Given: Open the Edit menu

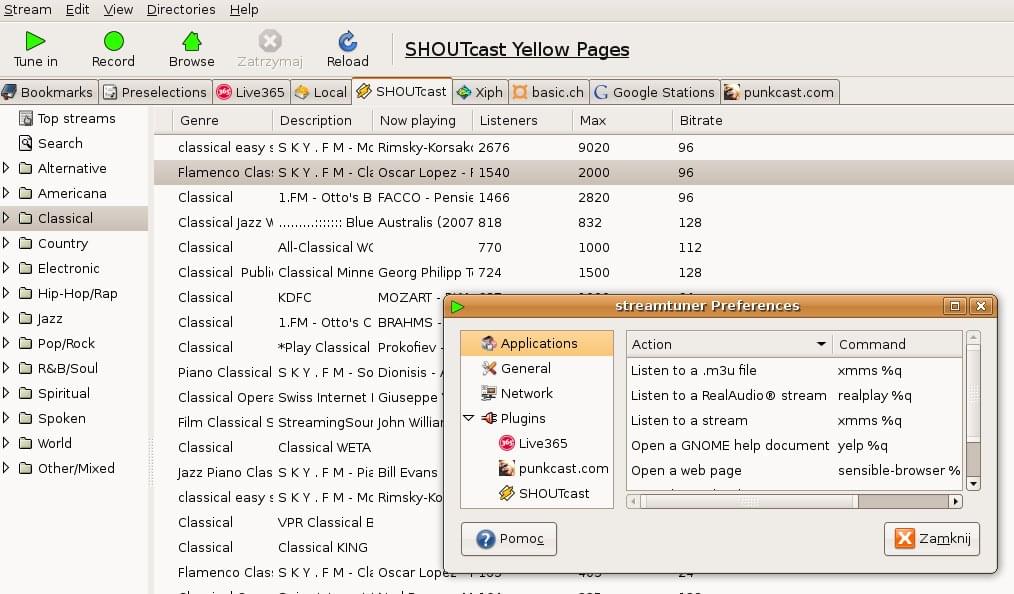Looking at the screenshot, I should click(x=78, y=10).
